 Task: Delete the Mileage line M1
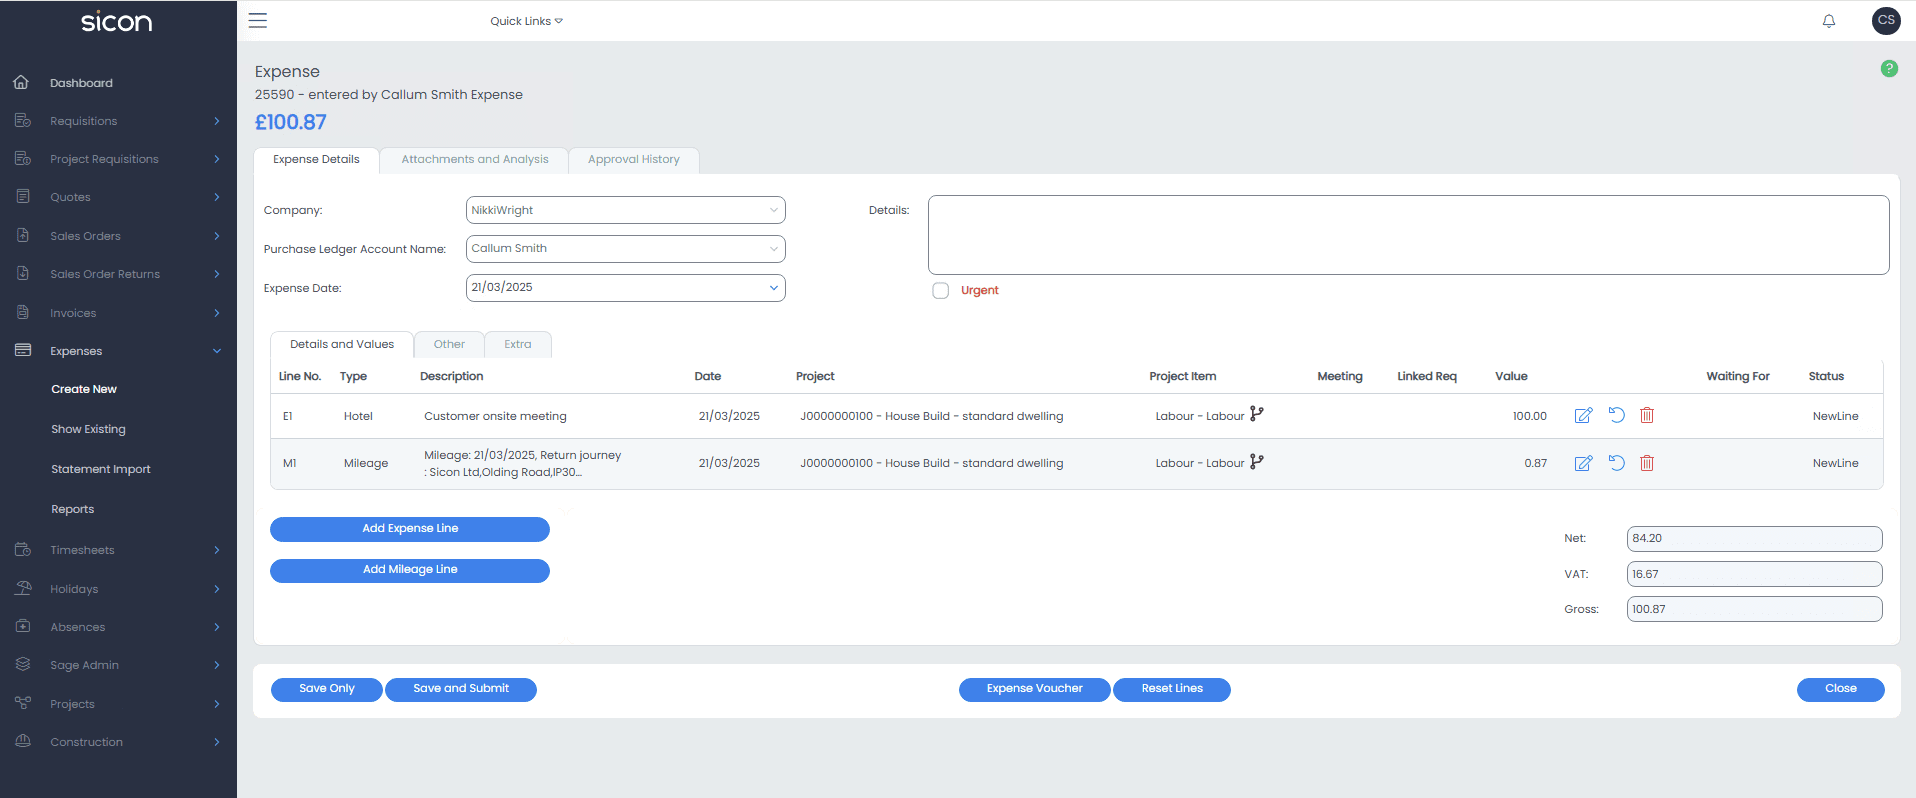[x=1647, y=463]
